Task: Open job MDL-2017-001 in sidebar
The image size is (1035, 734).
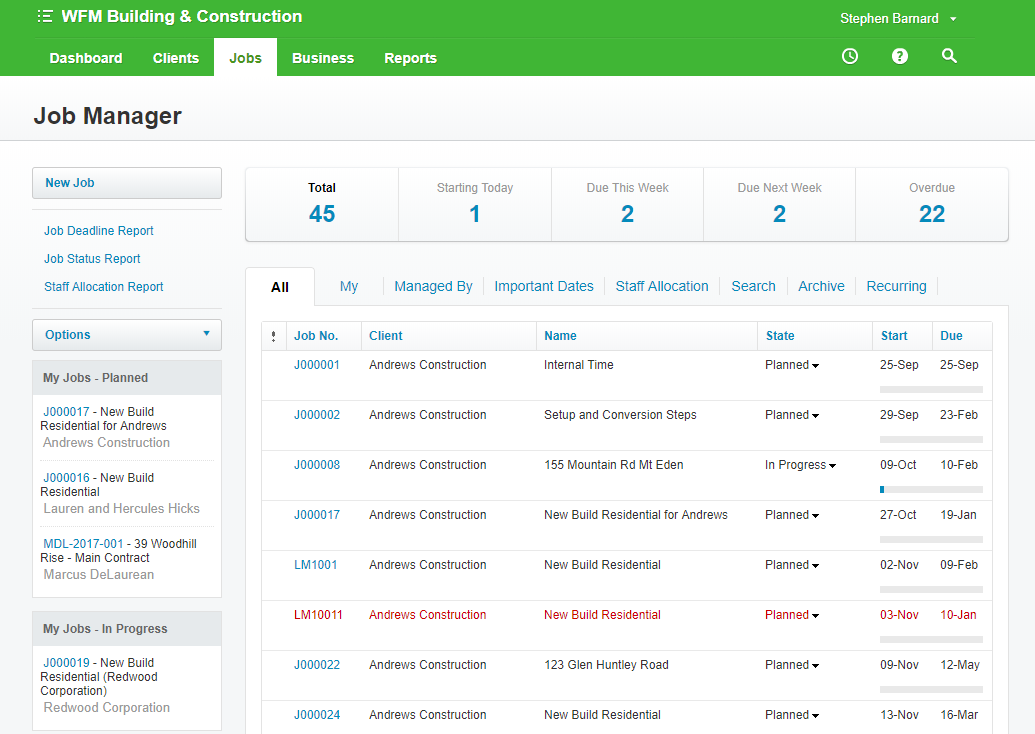Action: [x=83, y=544]
